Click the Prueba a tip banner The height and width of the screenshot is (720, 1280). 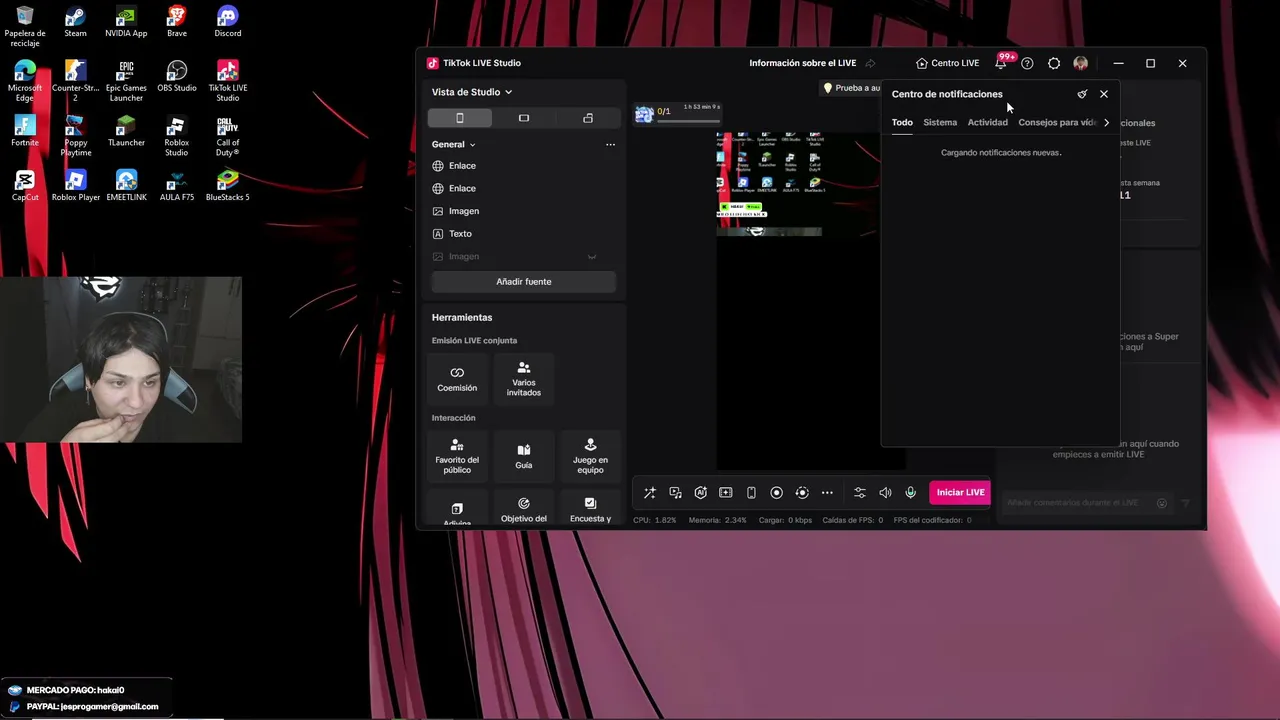tap(852, 88)
